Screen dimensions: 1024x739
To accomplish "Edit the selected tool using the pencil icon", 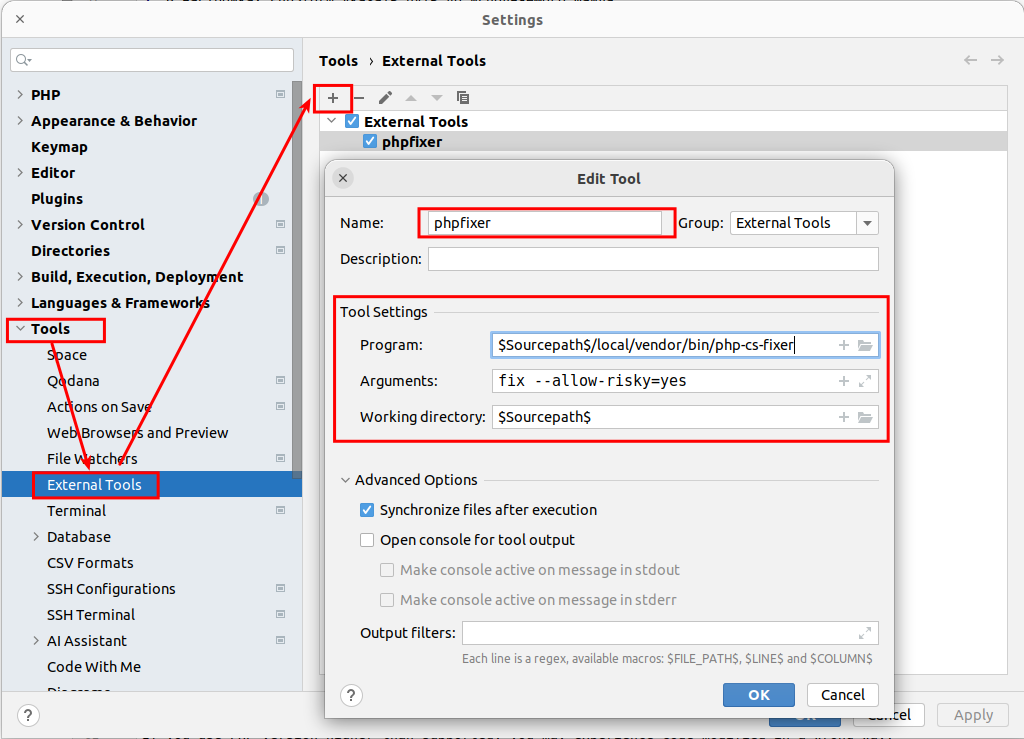I will click(386, 98).
